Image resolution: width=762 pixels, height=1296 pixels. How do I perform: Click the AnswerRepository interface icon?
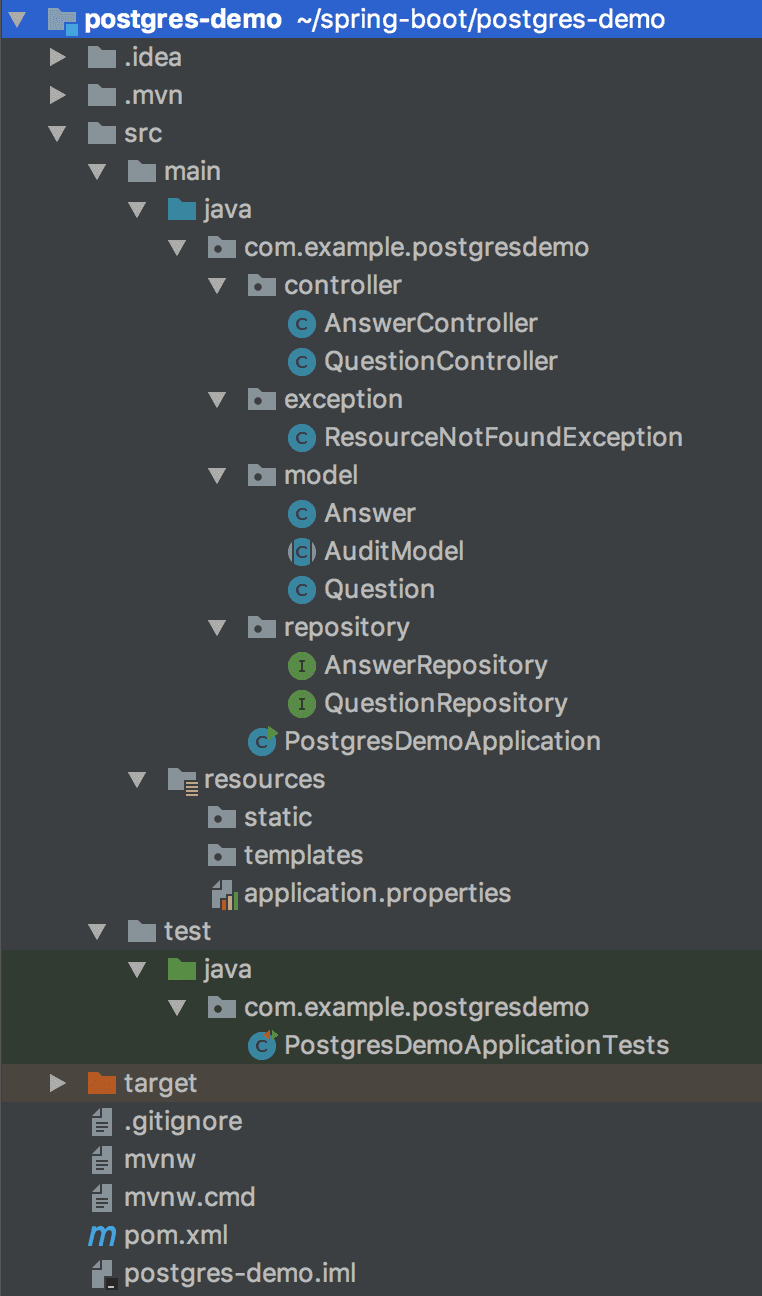point(301,665)
